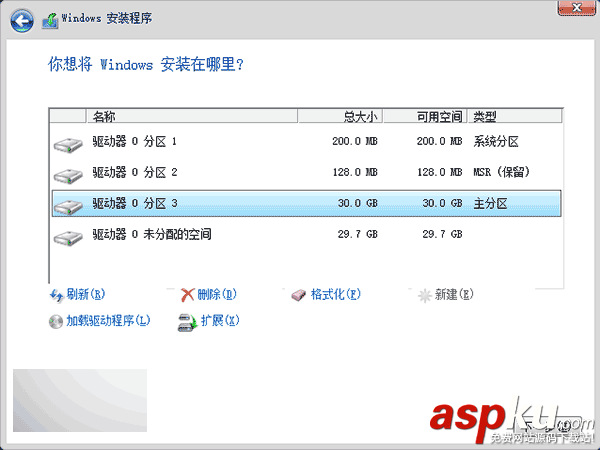Click the 系统分区 type cell
Image resolution: width=600 pixels, height=450 pixels.
click(x=496, y=142)
